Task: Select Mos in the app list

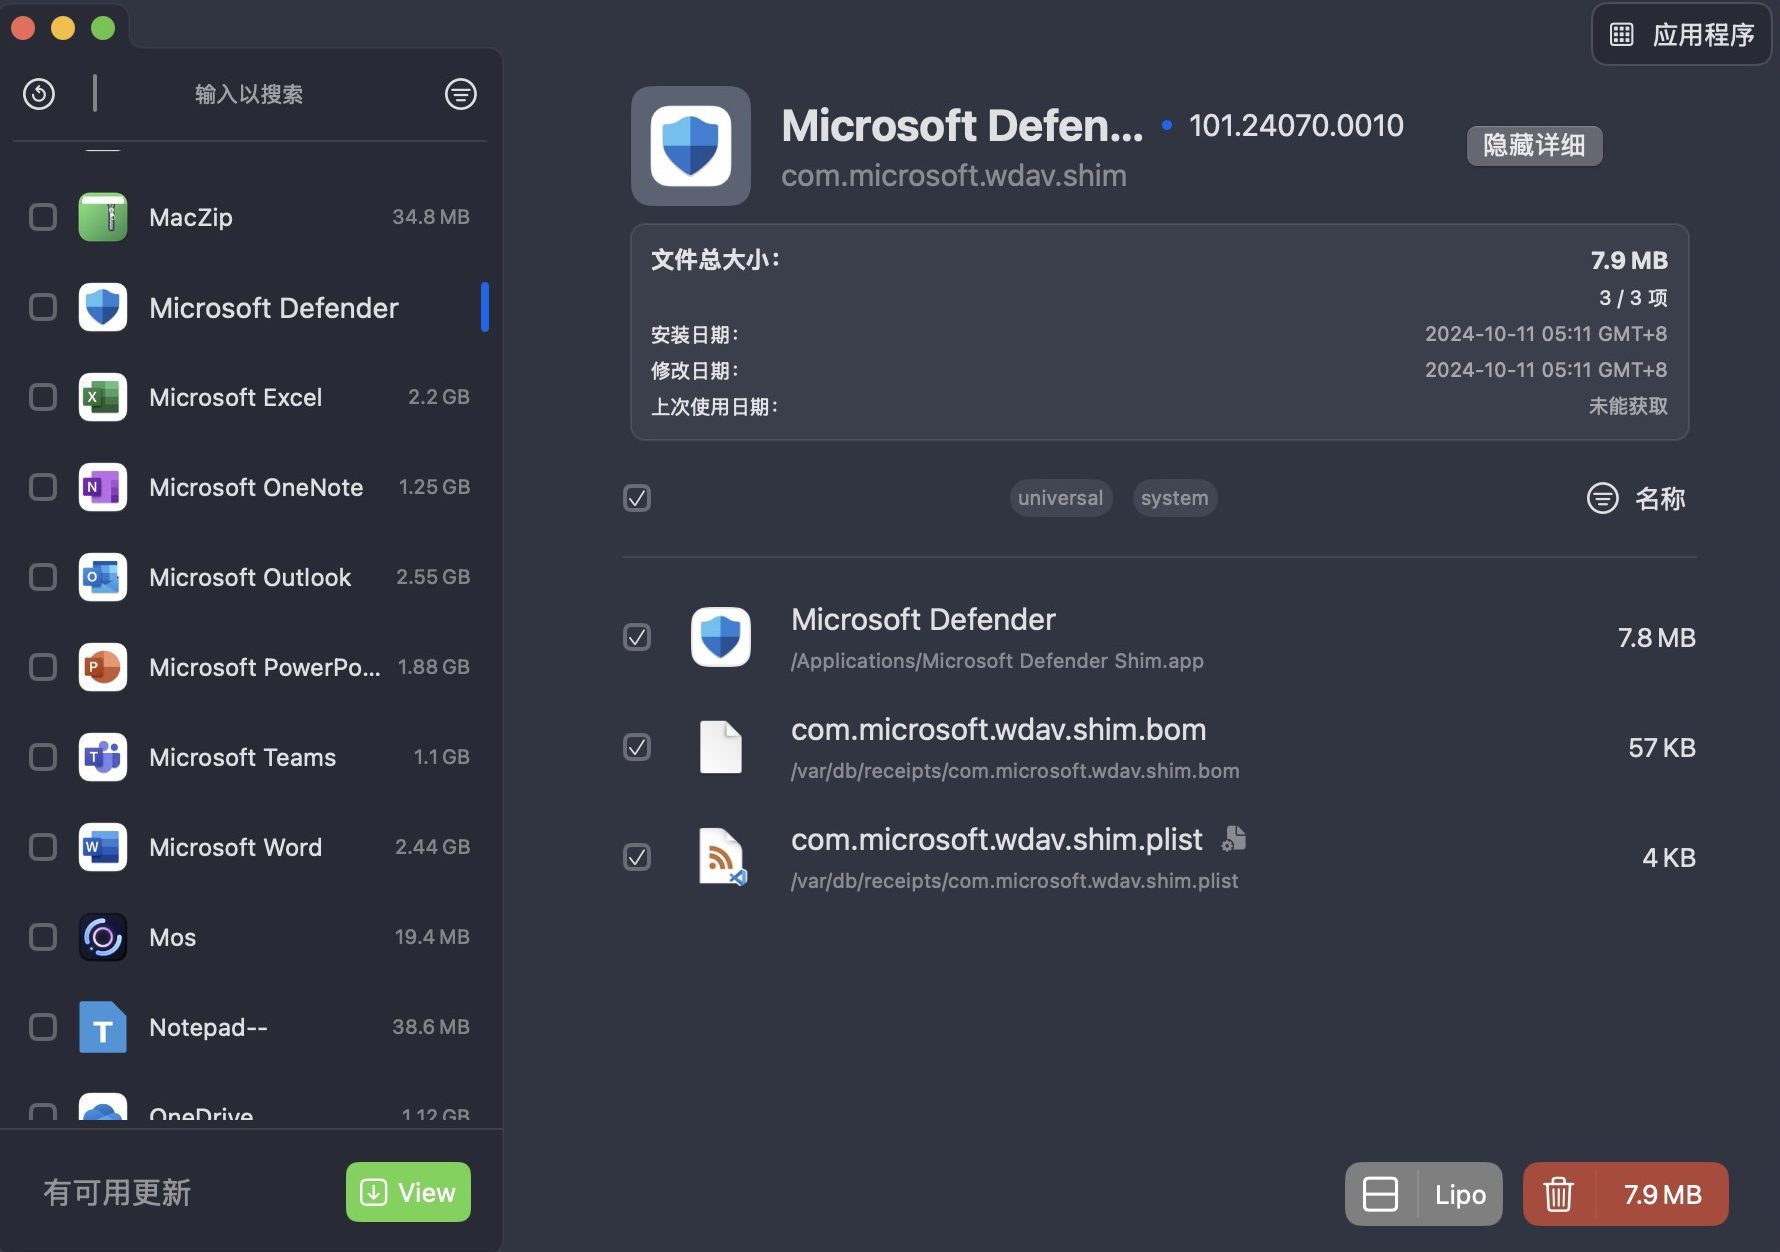Action: point(250,937)
